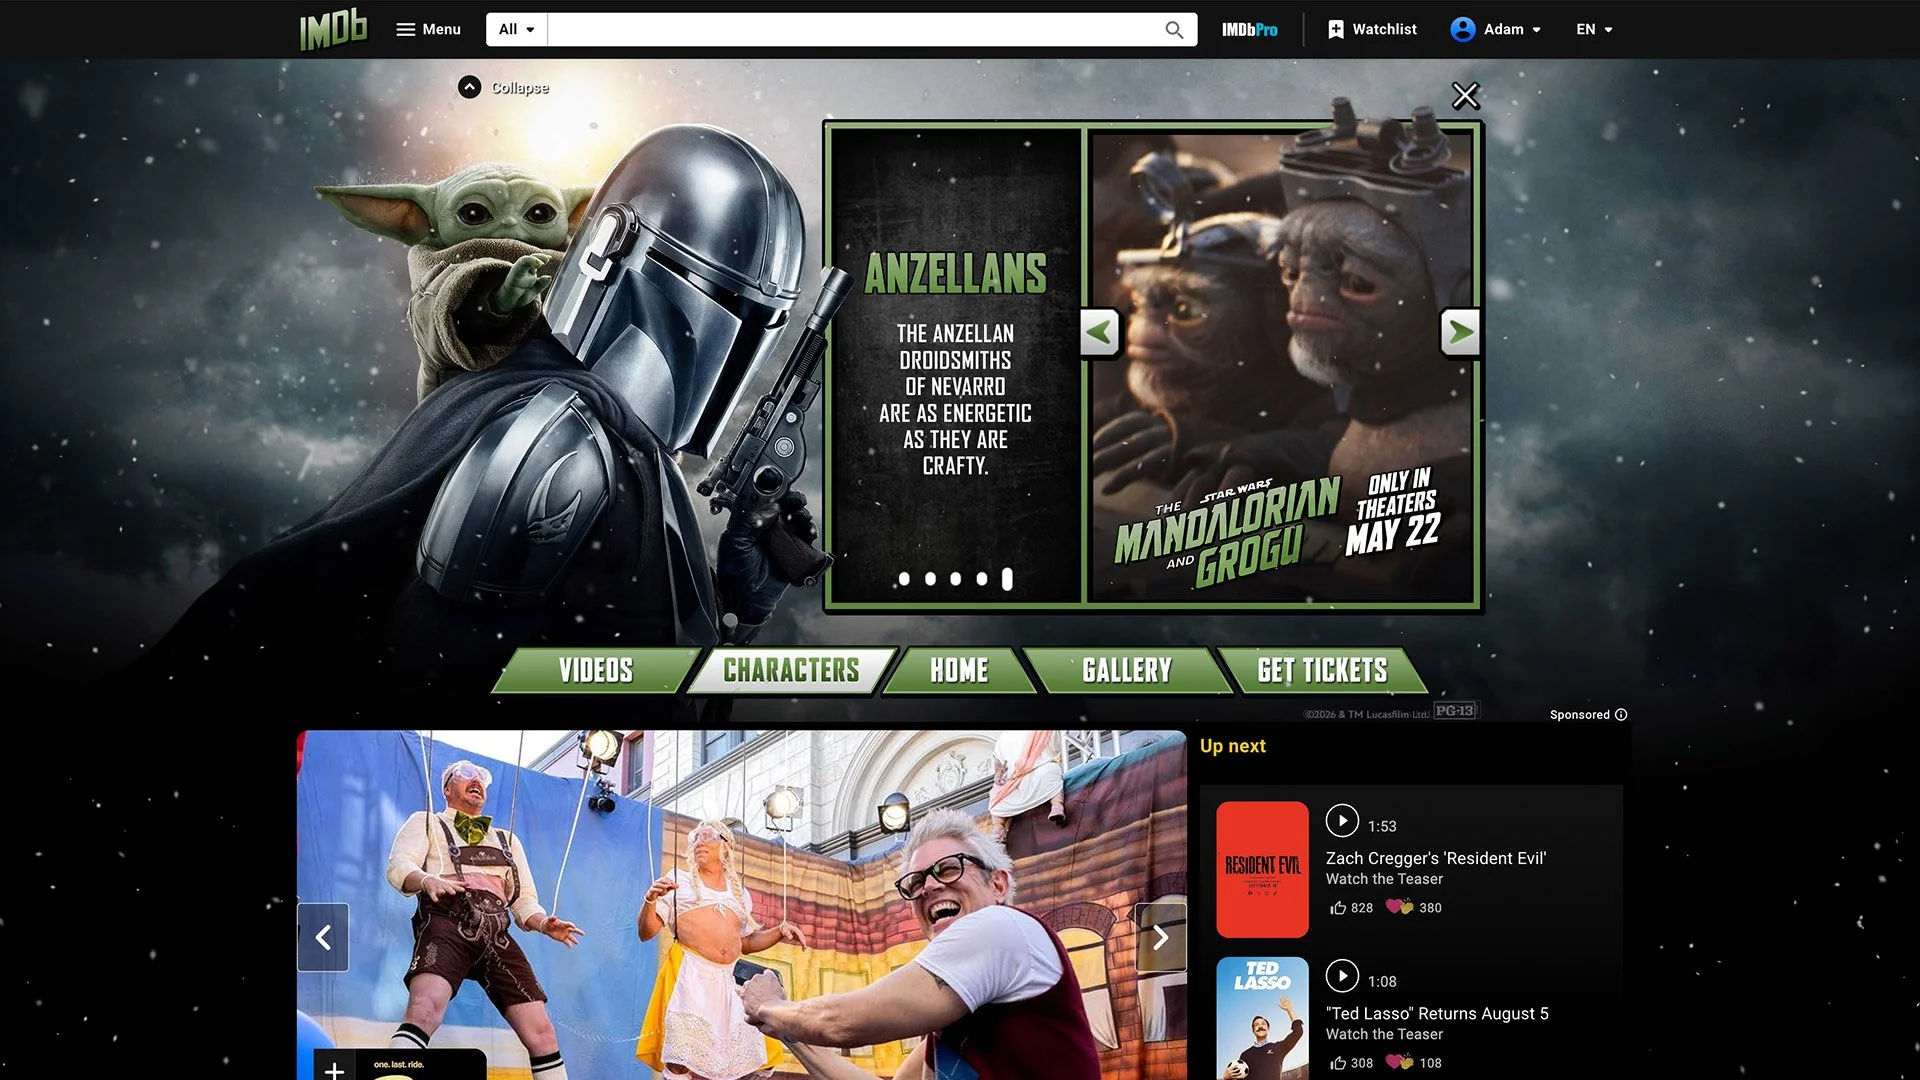
Task: Click the Mandalorian and Grogu movie logo
Action: [1228, 532]
